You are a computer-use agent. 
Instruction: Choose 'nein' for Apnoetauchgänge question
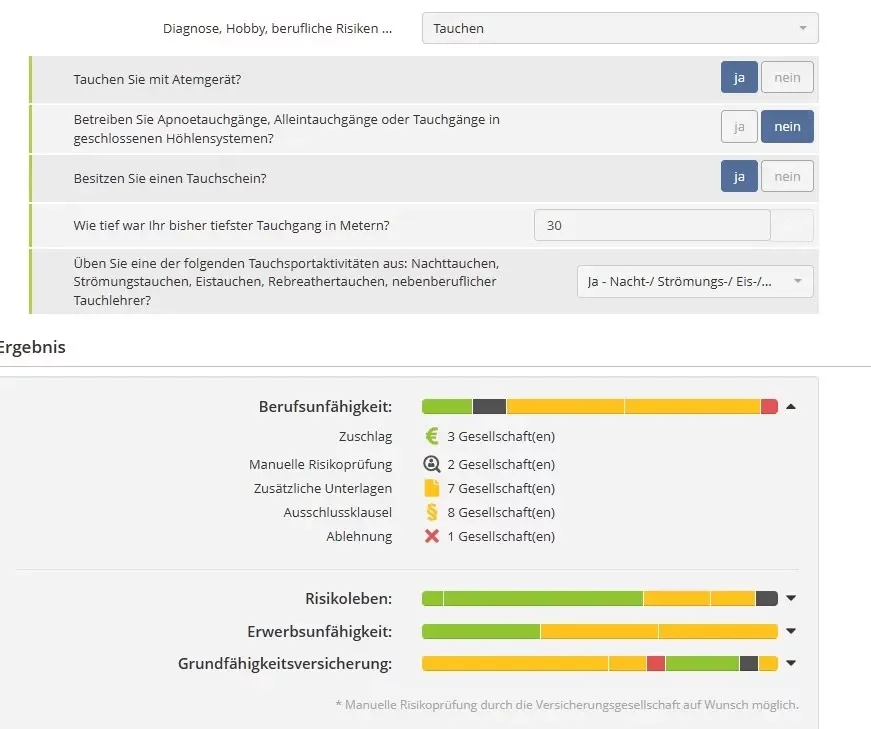tap(787, 127)
